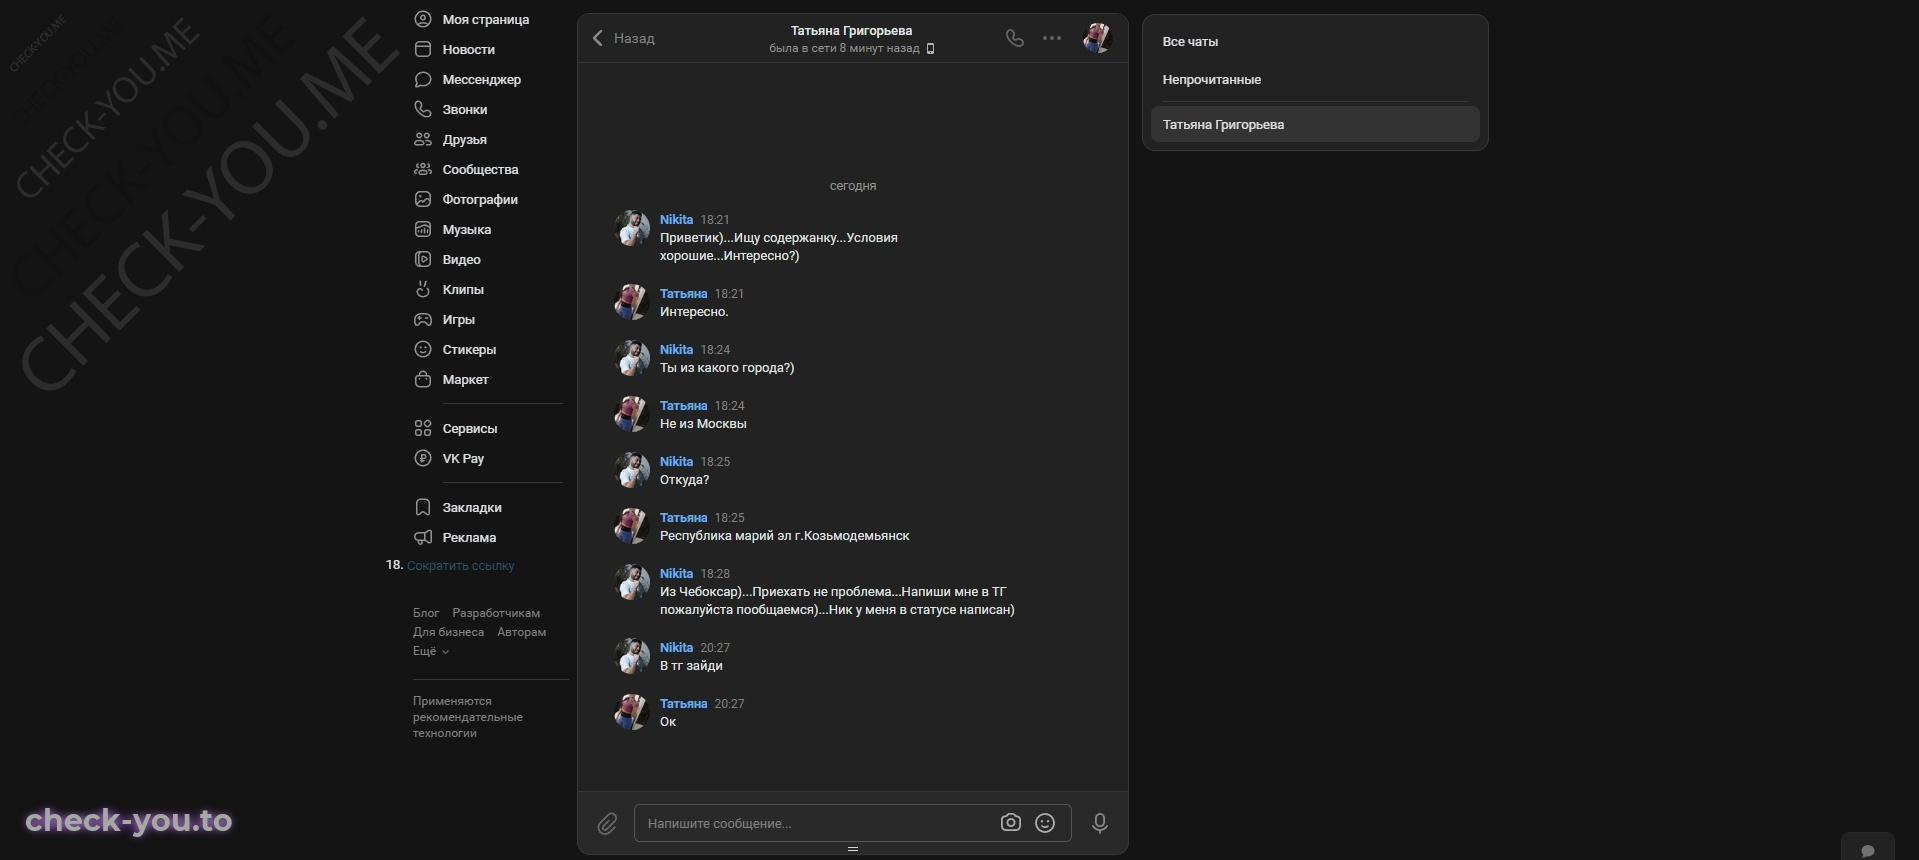Open the Маркет shopping bag icon

pyautogui.click(x=423, y=379)
